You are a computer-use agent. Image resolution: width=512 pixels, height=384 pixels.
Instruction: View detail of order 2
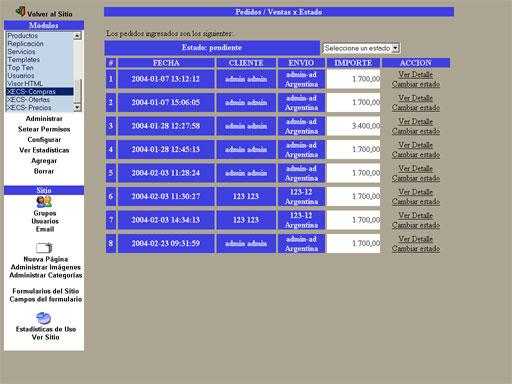pos(416,98)
